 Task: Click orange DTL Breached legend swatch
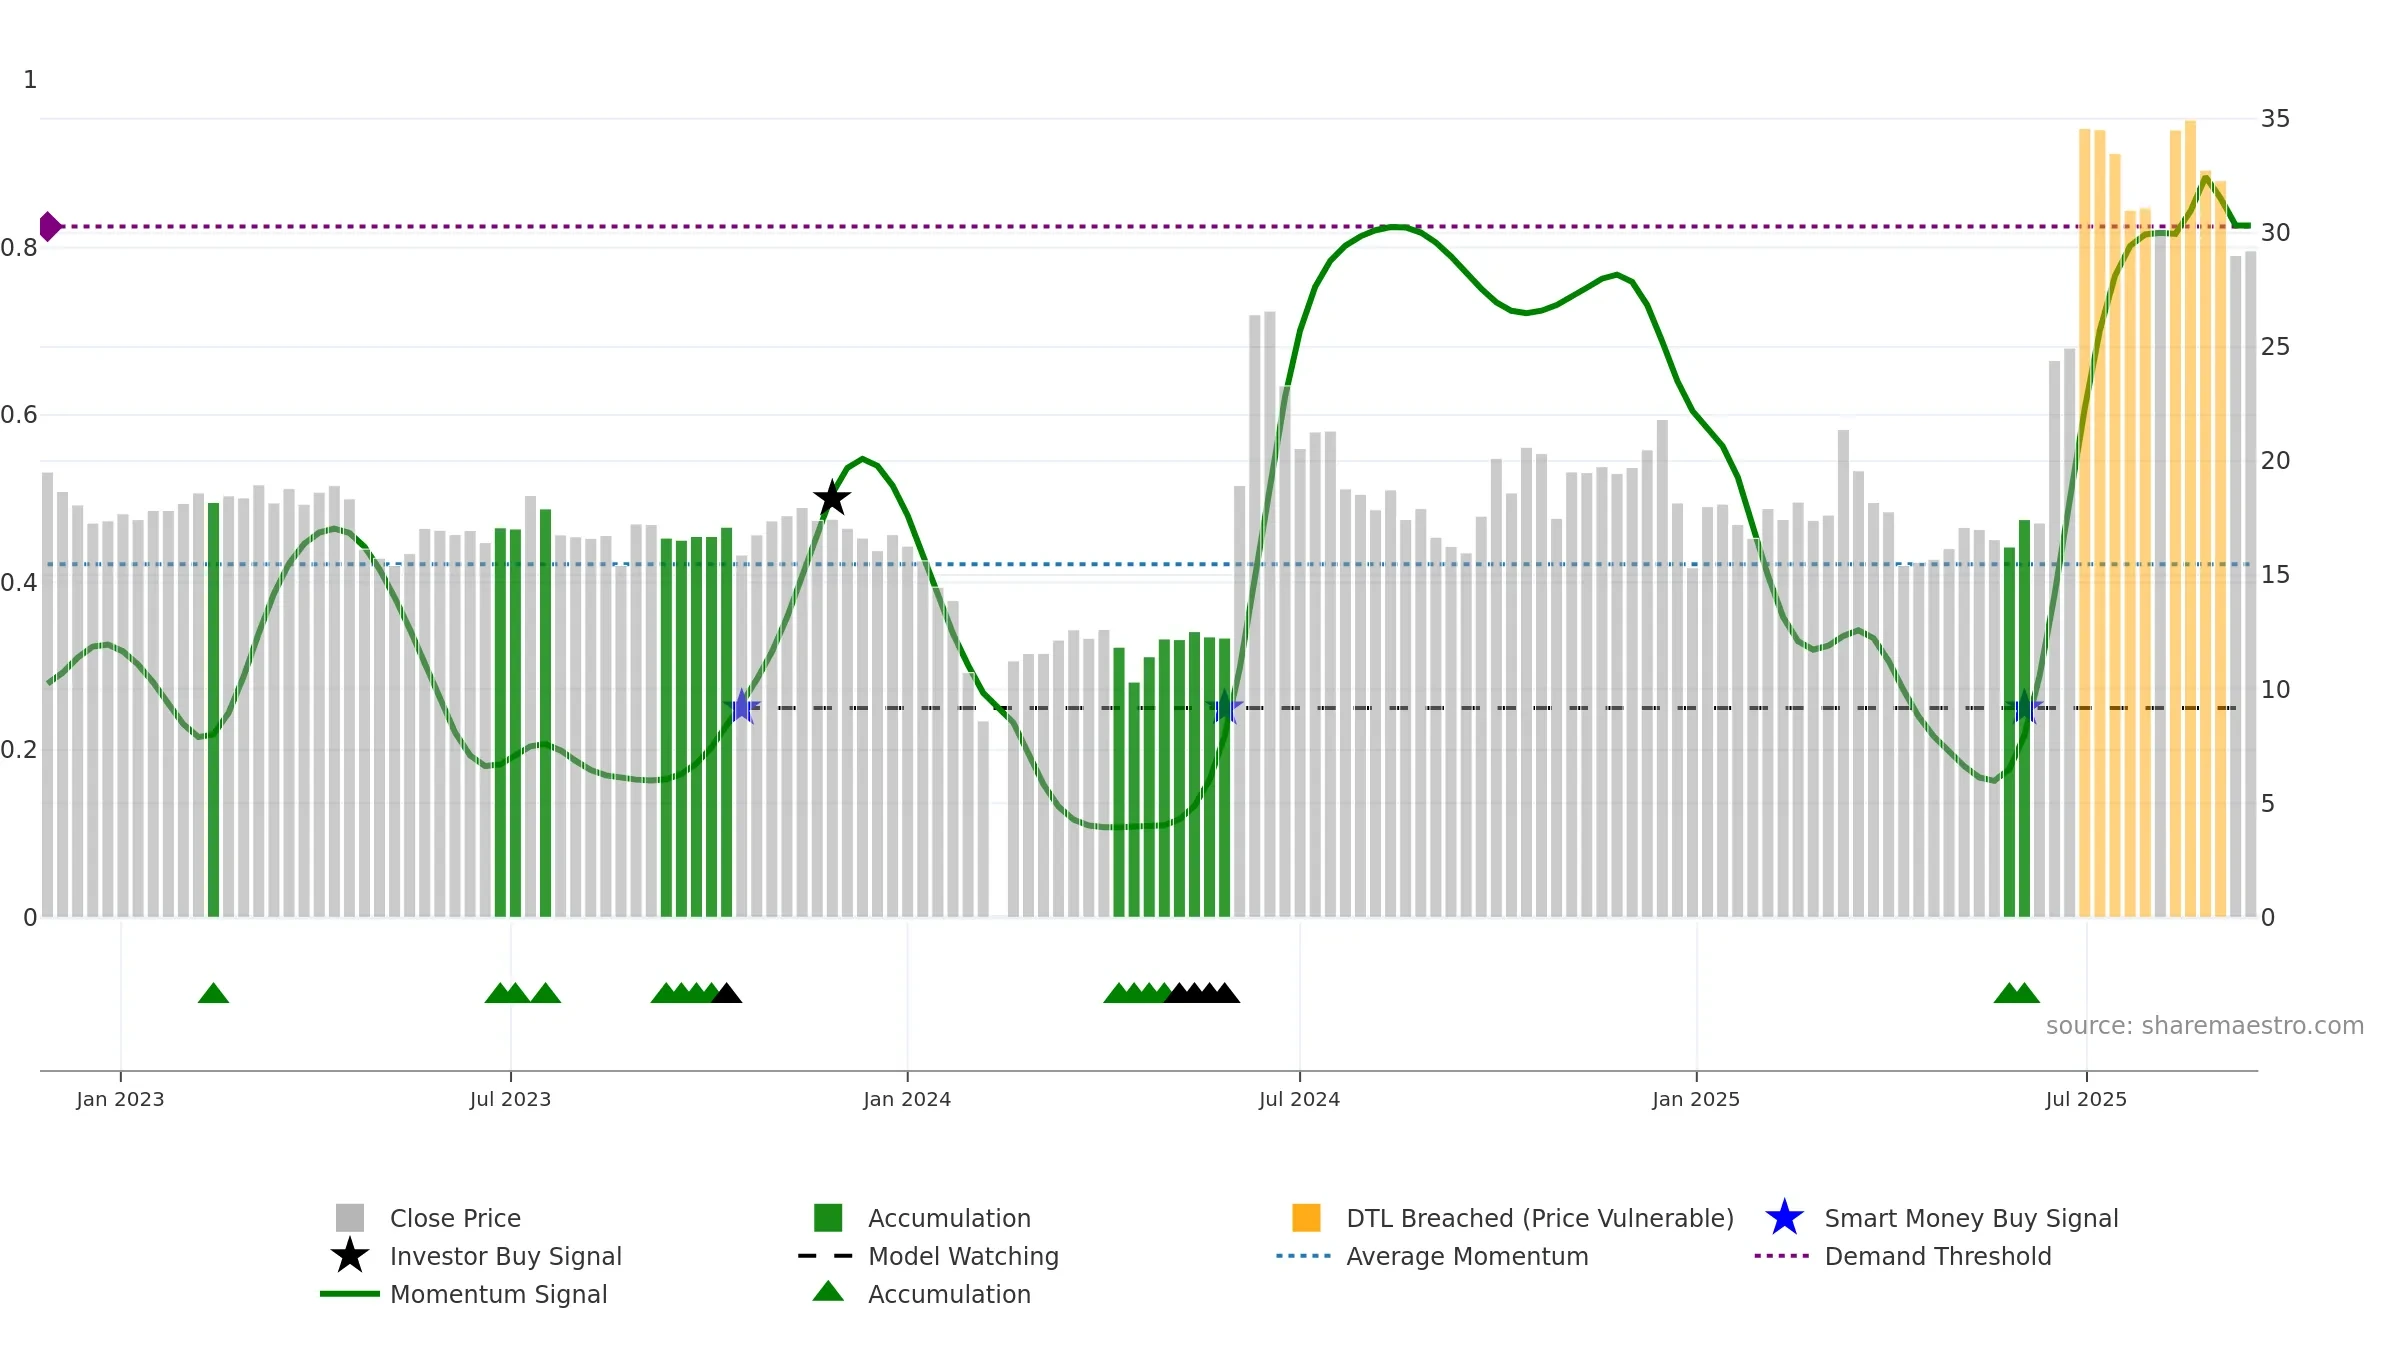1306,1218
